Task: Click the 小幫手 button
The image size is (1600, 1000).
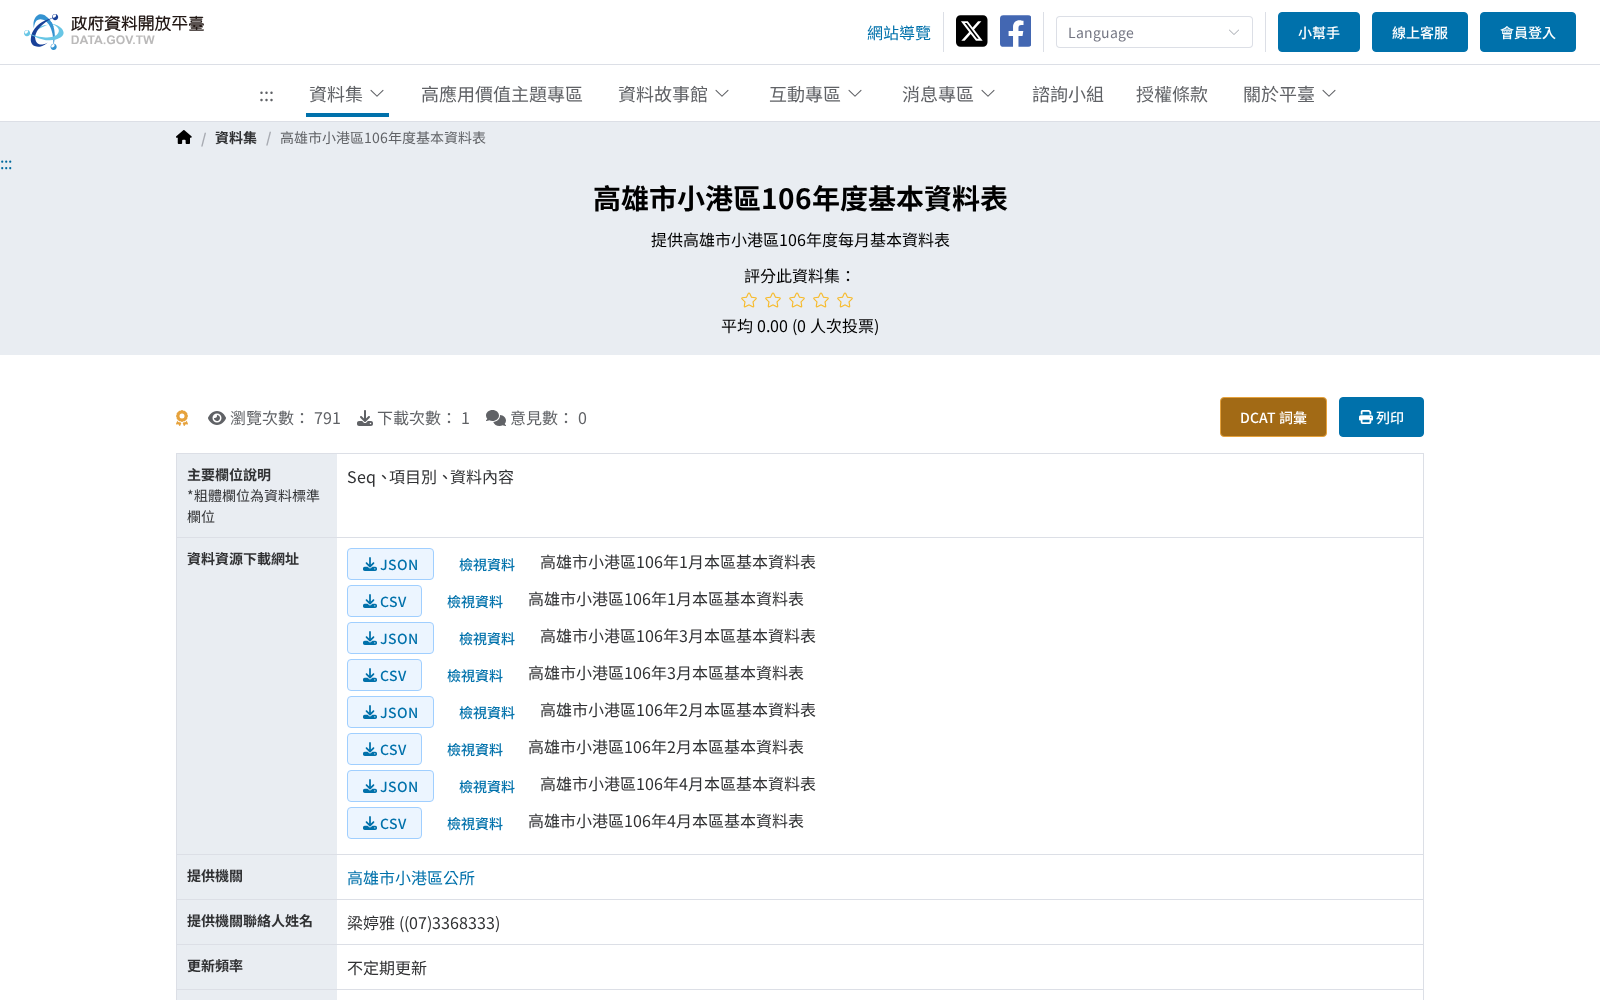Action: (x=1319, y=32)
